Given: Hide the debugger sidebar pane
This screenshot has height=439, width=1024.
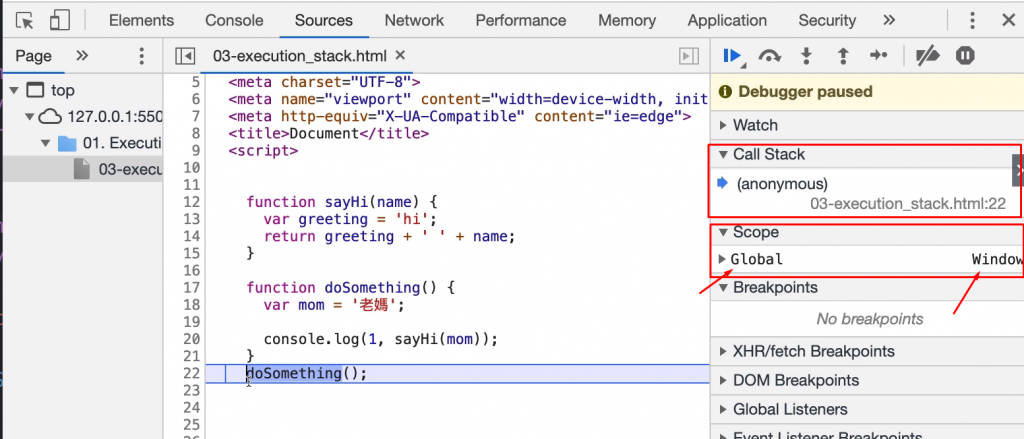Looking at the screenshot, I should coord(688,56).
